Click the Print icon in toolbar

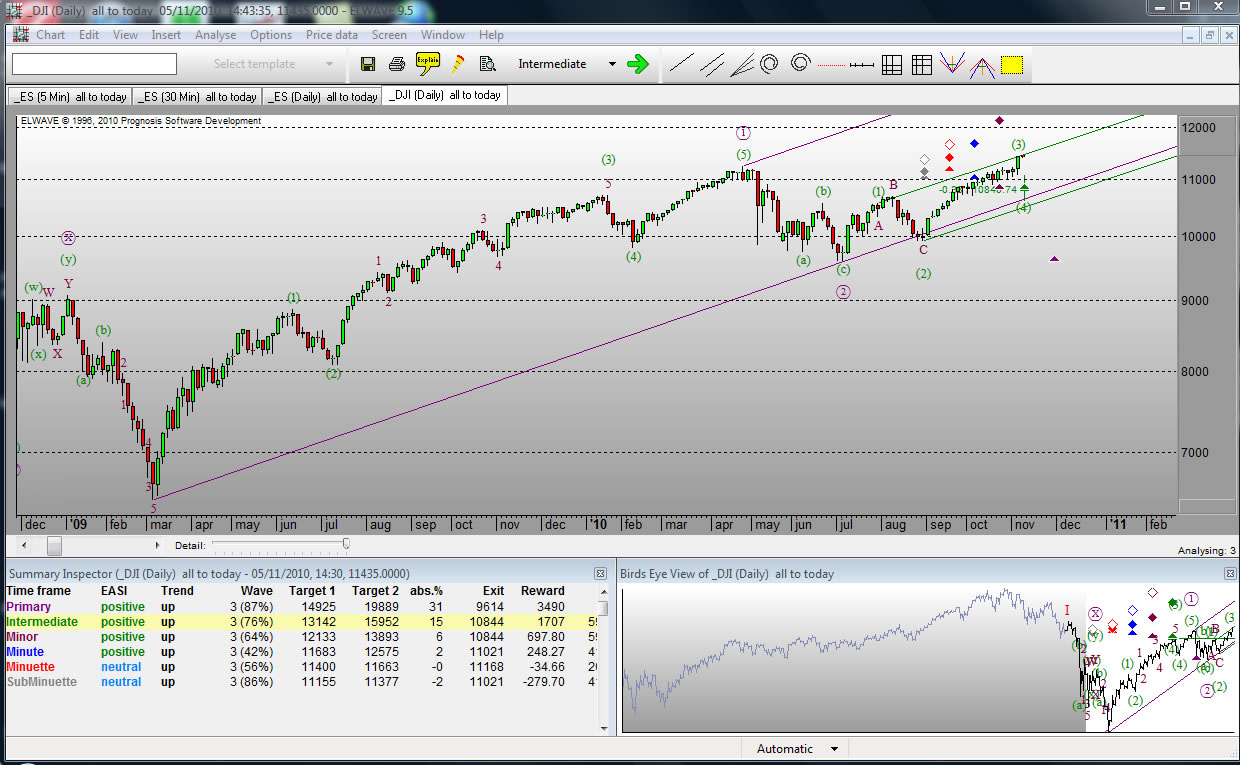[x=397, y=64]
